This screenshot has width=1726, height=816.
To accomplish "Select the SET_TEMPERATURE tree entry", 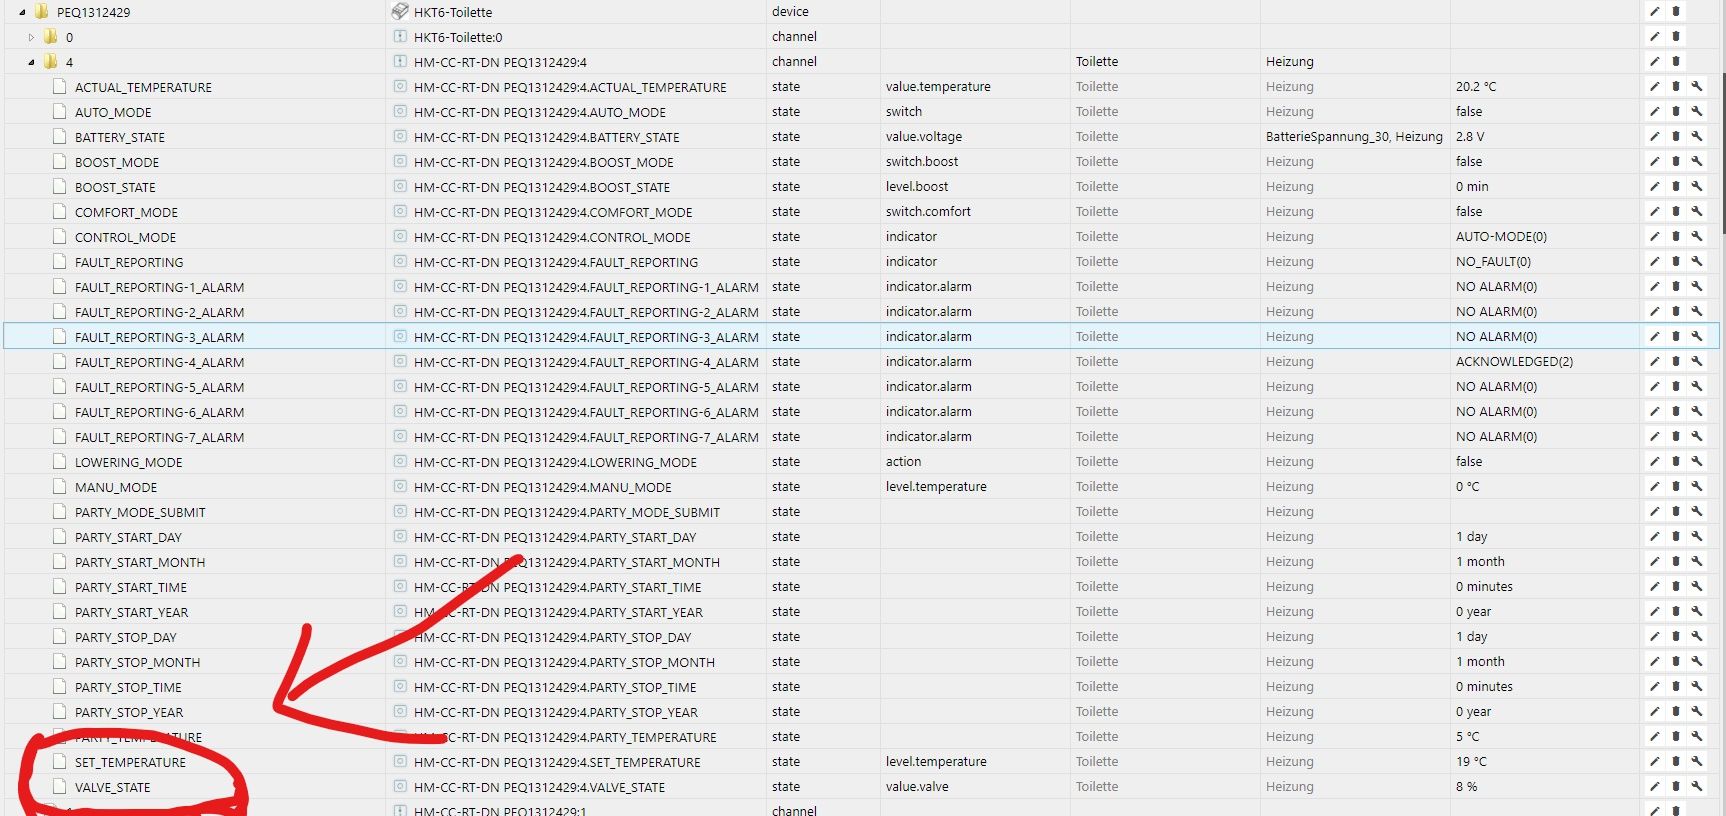I will [x=130, y=762].
